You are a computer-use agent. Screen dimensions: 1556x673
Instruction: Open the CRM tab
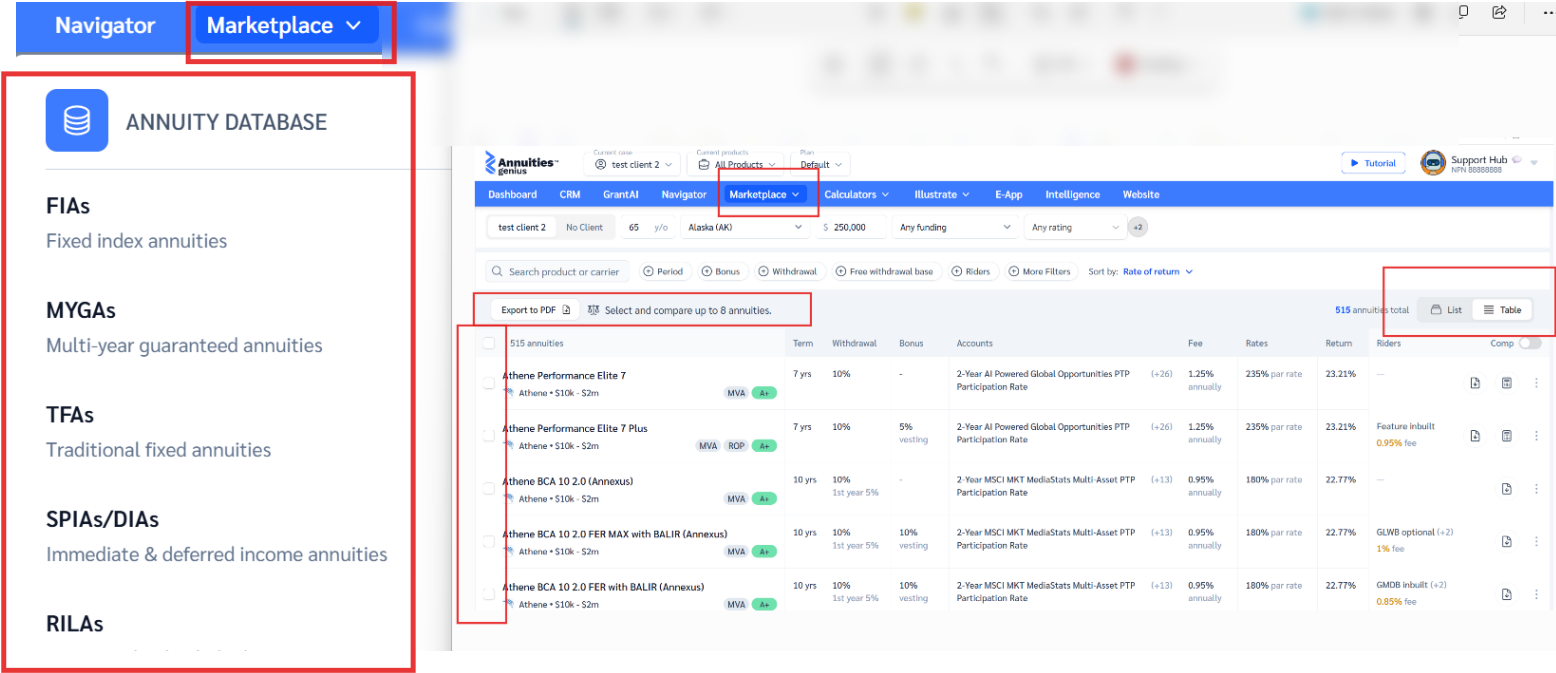(570, 194)
